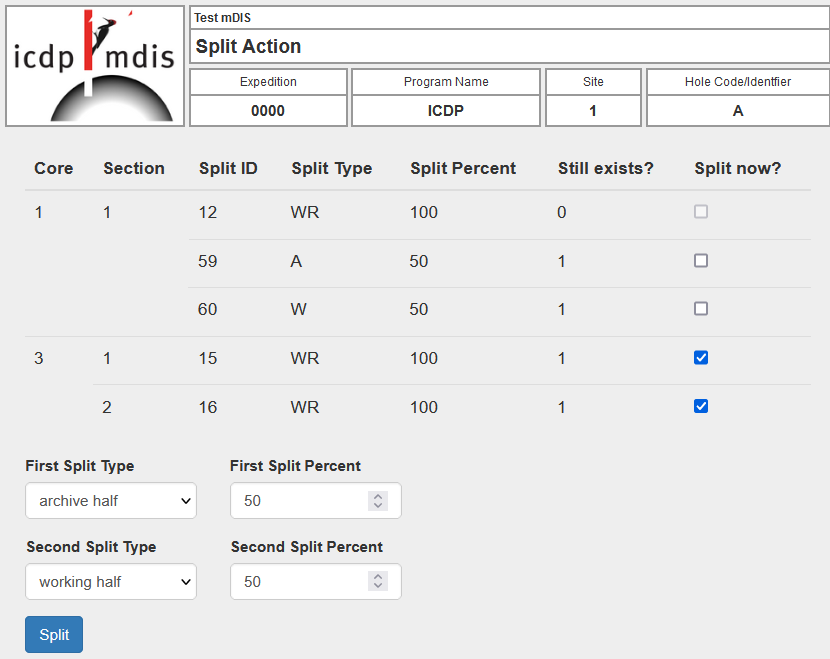Click the Still exists? column header

tap(605, 168)
